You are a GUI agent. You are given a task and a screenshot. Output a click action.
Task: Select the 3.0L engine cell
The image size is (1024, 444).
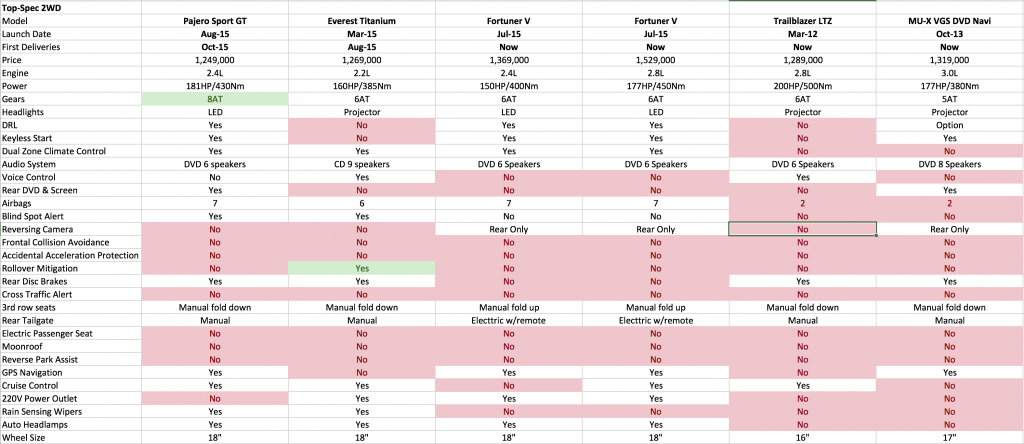[950, 72]
